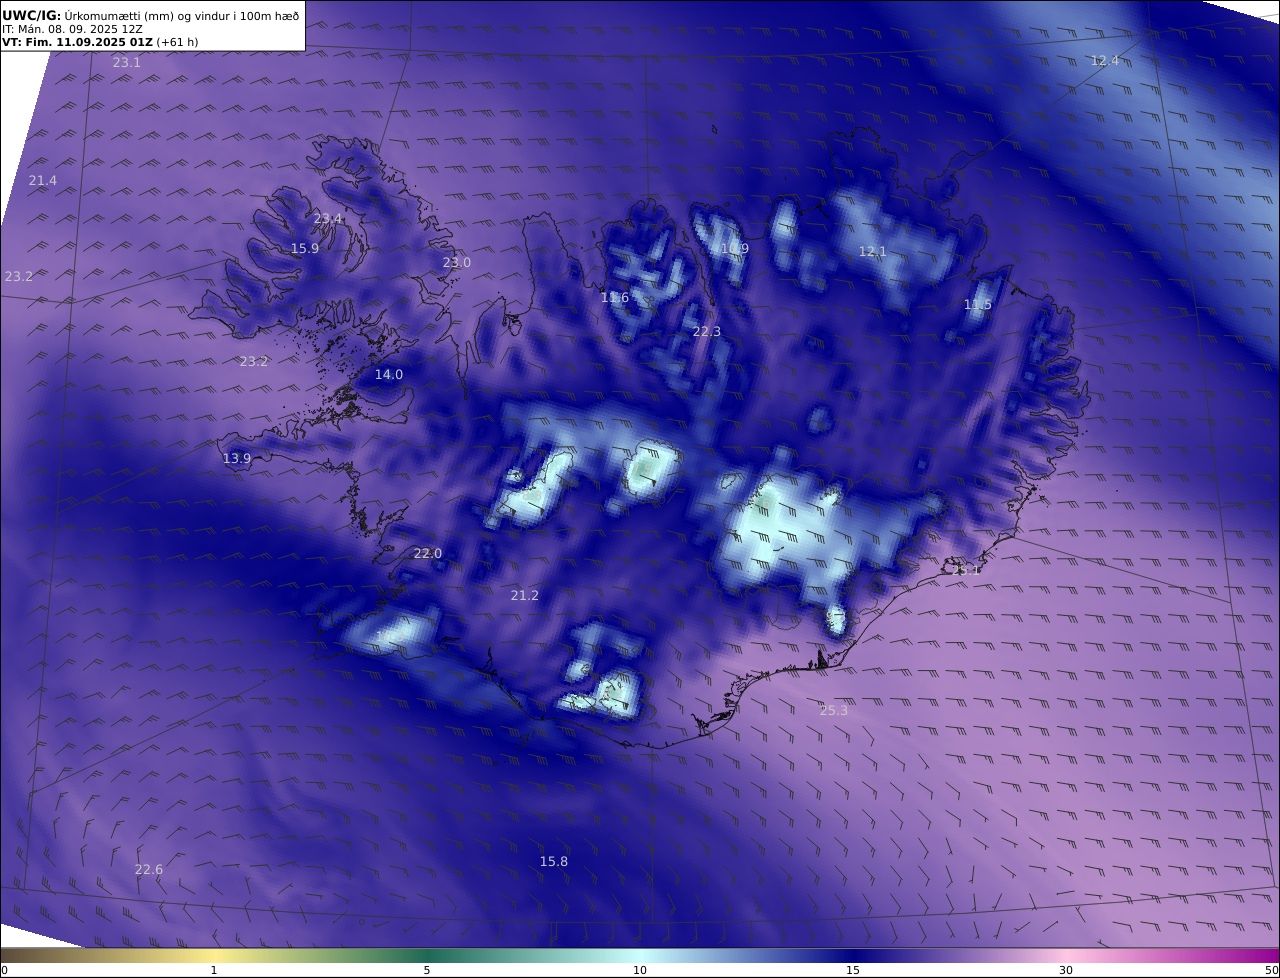Viewport: 1280px width, 978px height.
Task: Click the 11.5 value label
Action: pyautogui.click(x=978, y=304)
